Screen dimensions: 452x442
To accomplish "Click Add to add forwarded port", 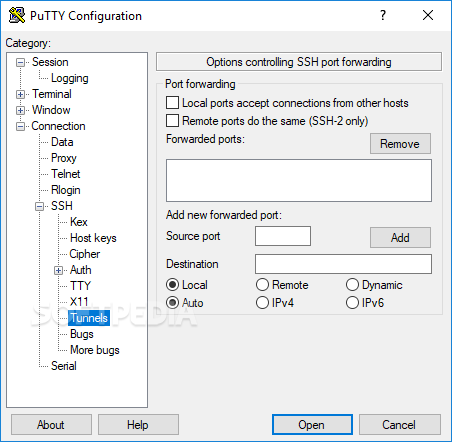I will coord(400,238).
